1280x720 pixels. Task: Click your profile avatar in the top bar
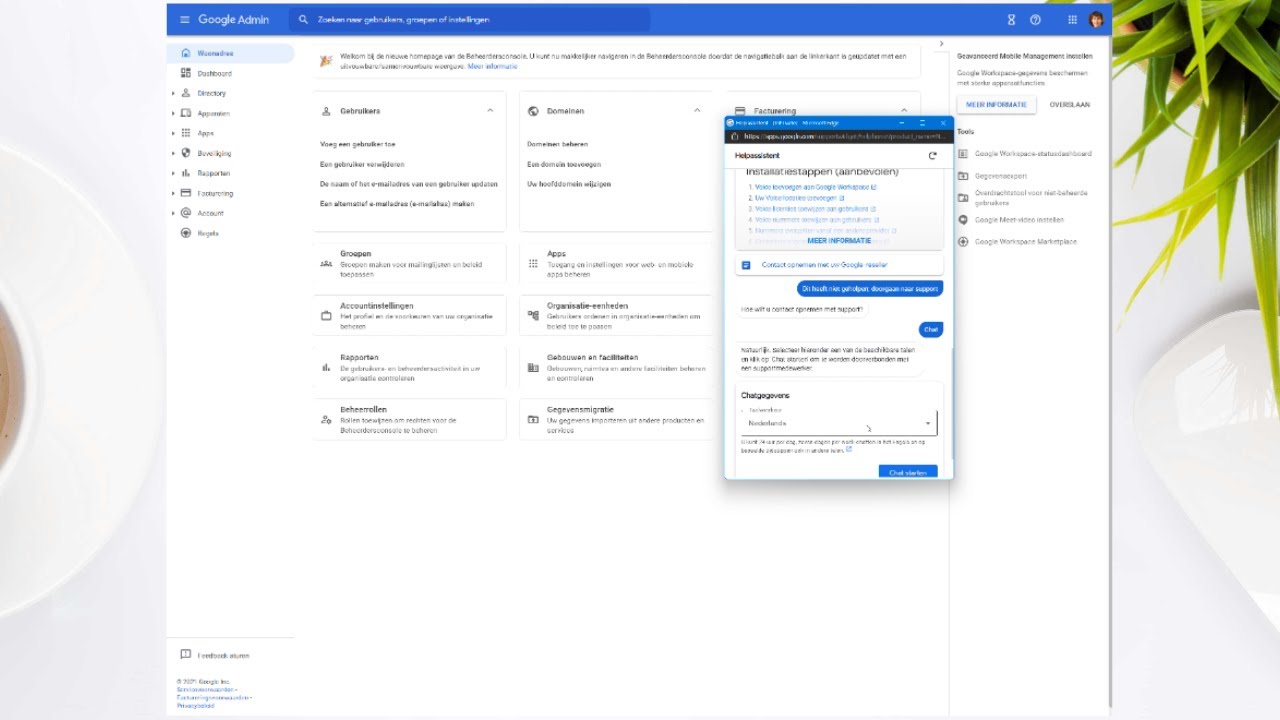click(1097, 18)
